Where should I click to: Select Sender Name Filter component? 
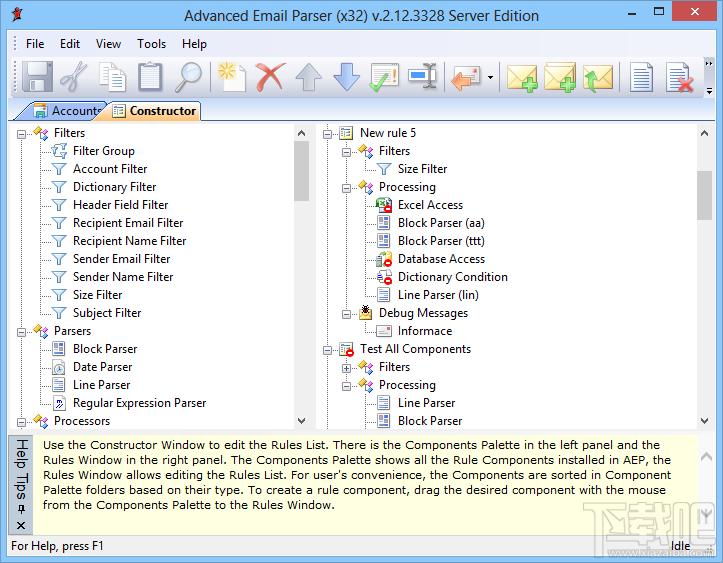click(x=123, y=277)
